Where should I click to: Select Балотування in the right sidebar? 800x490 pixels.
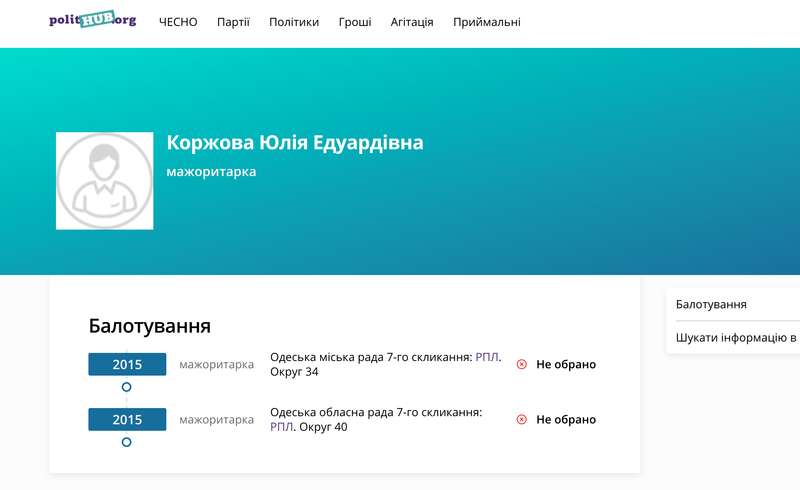click(x=711, y=304)
